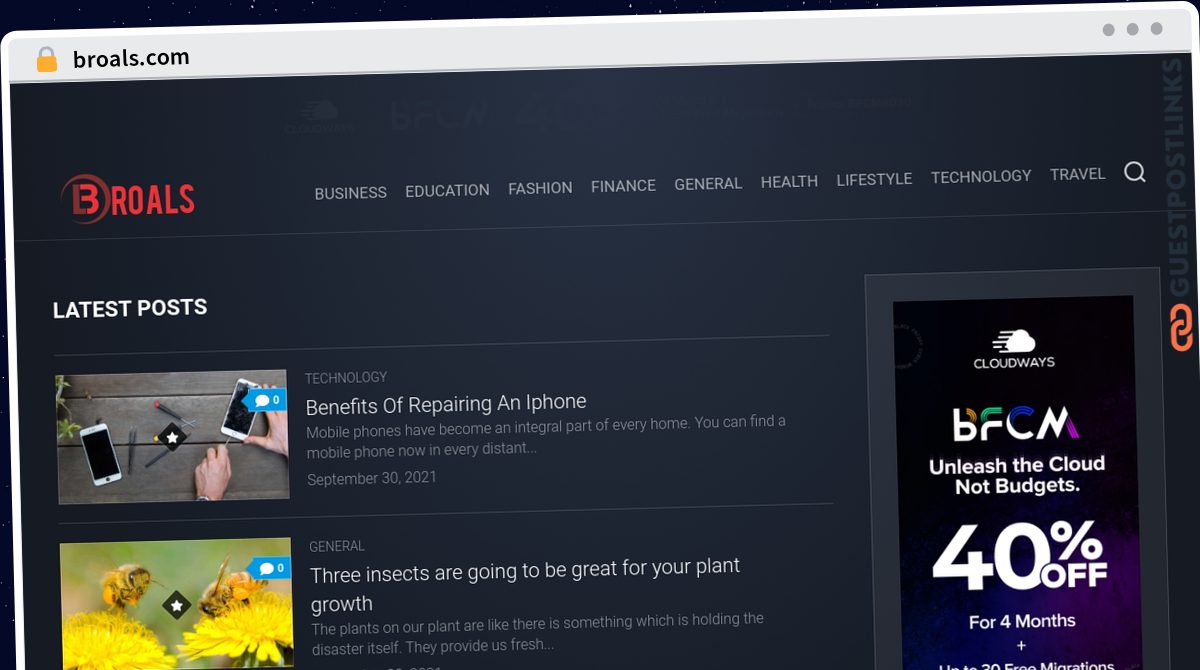Click the September 30, 2021 date
Image resolution: width=1200 pixels, height=670 pixels.
tap(372, 478)
